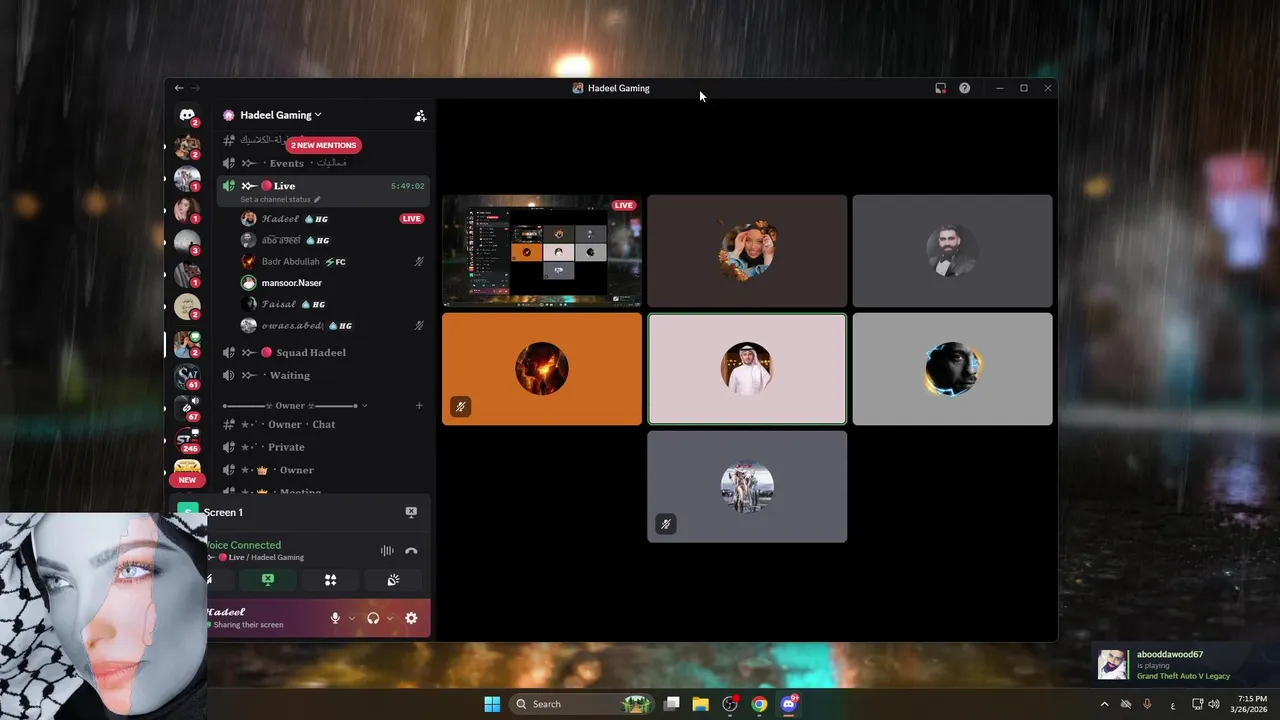The height and width of the screenshot is (720, 1280).
Task: Focus the woman-avatar tile on the brown background
Action: point(747,251)
